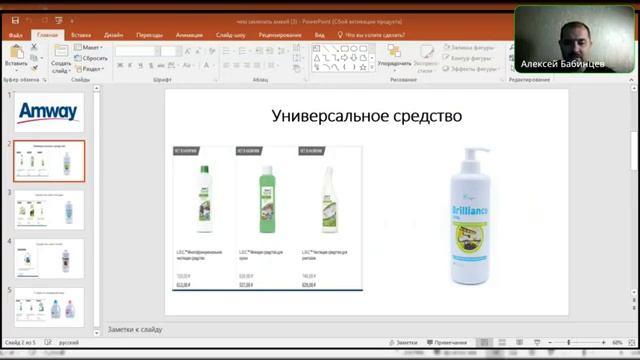Switch to Дизайн (Design) tab
The image size is (640, 360).
point(113,35)
